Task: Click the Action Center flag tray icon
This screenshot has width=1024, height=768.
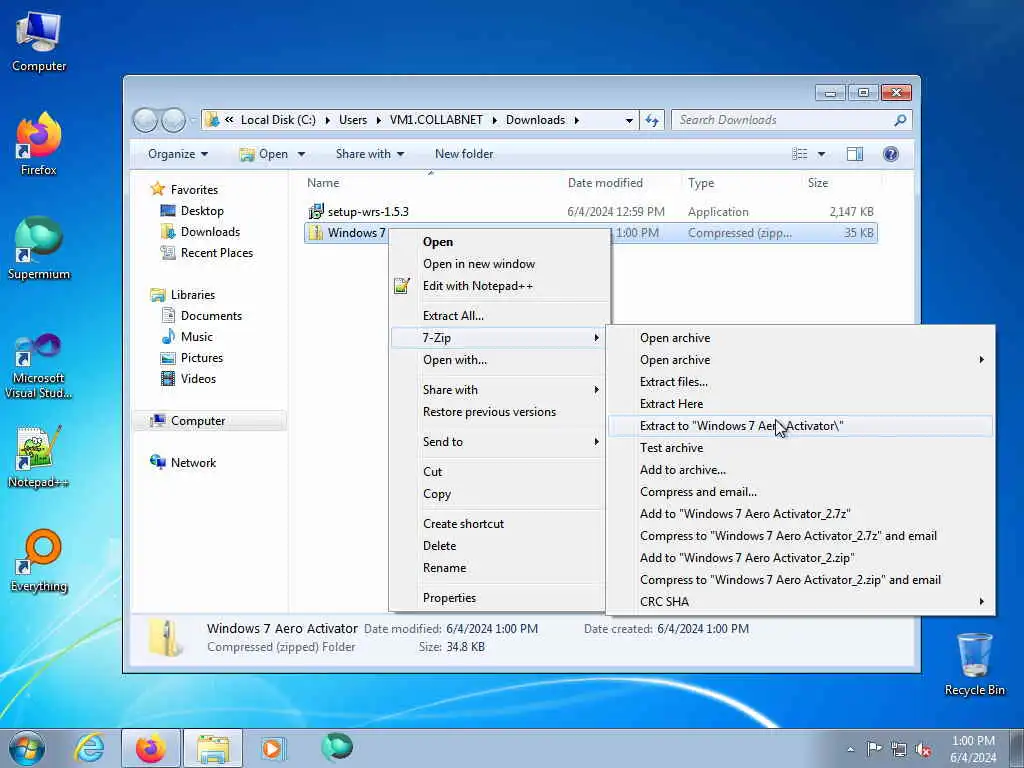Action: [874, 748]
